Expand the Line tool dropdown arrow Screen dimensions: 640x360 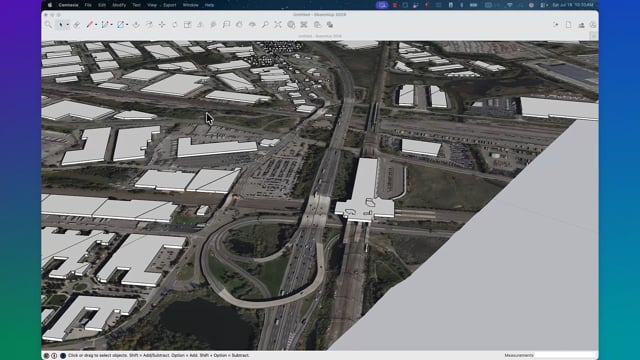click(x=96, y=25)
